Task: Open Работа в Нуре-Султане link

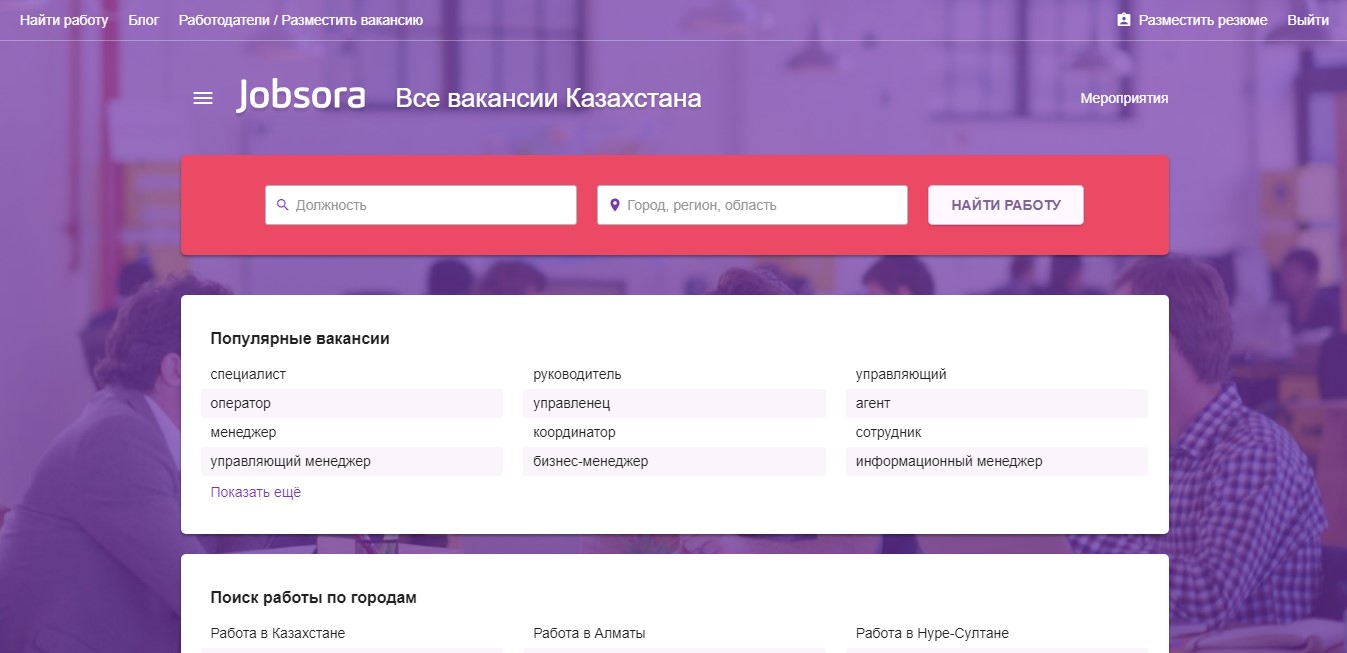Action: (x=932, y=633)
